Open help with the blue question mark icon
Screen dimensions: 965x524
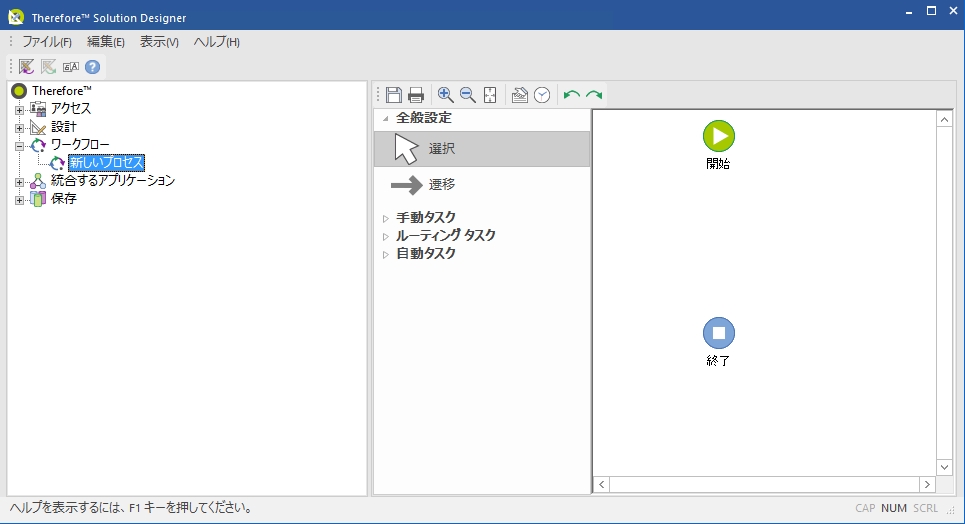click(92, 67)
